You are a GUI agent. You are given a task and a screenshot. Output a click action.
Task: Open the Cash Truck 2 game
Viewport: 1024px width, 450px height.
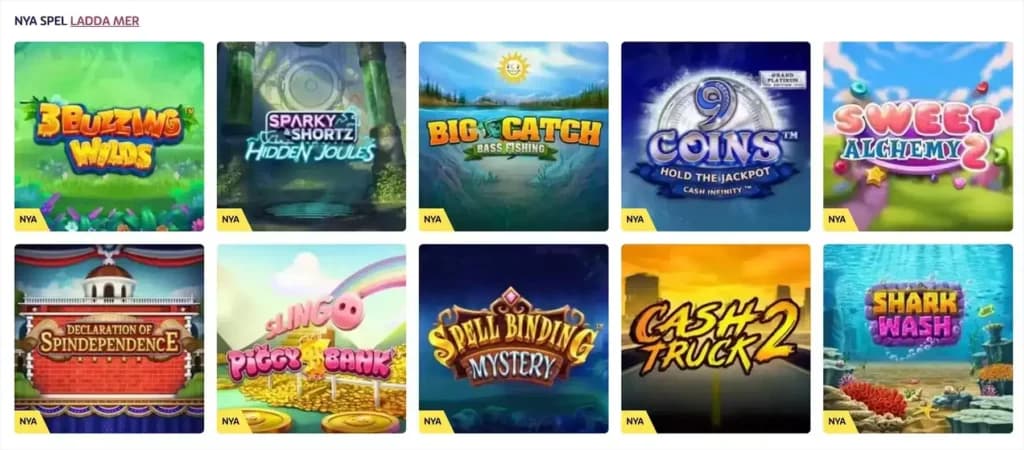coord(716,339)
